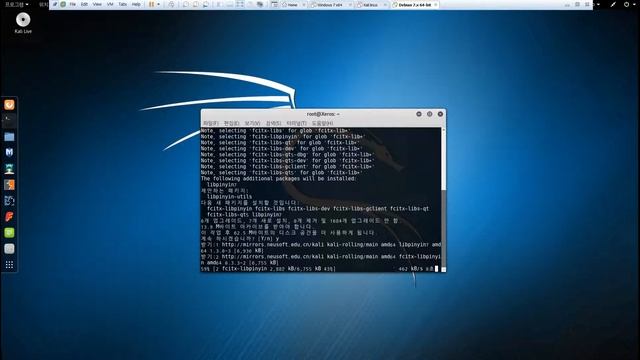Open the 프로그램 applications menu in top bar
Screen dimensions: 640x360
click(x=16, y=4)
